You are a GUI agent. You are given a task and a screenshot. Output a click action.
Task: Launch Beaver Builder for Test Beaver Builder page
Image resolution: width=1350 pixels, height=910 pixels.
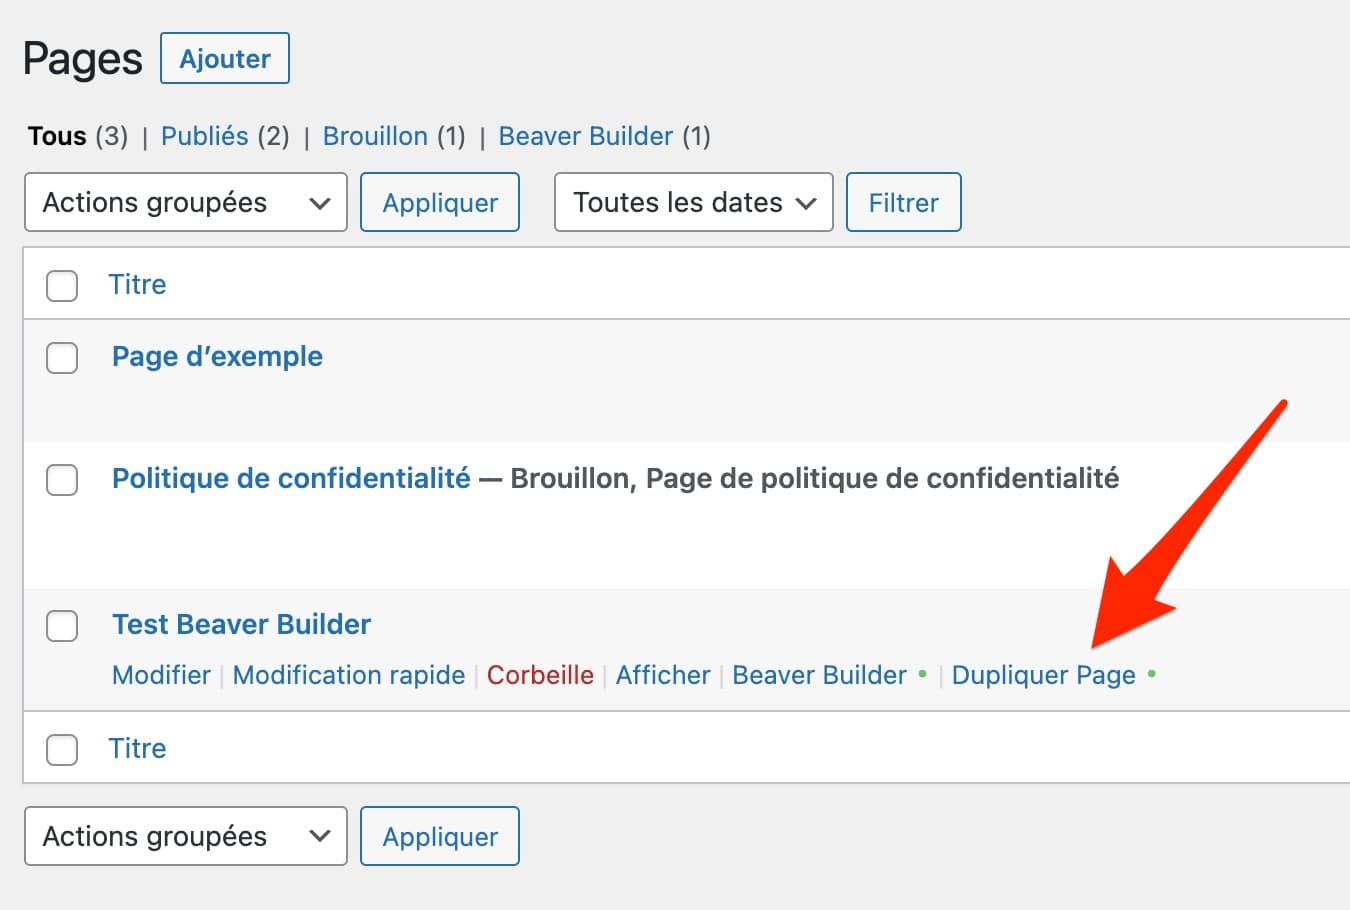tap(819, 675)
